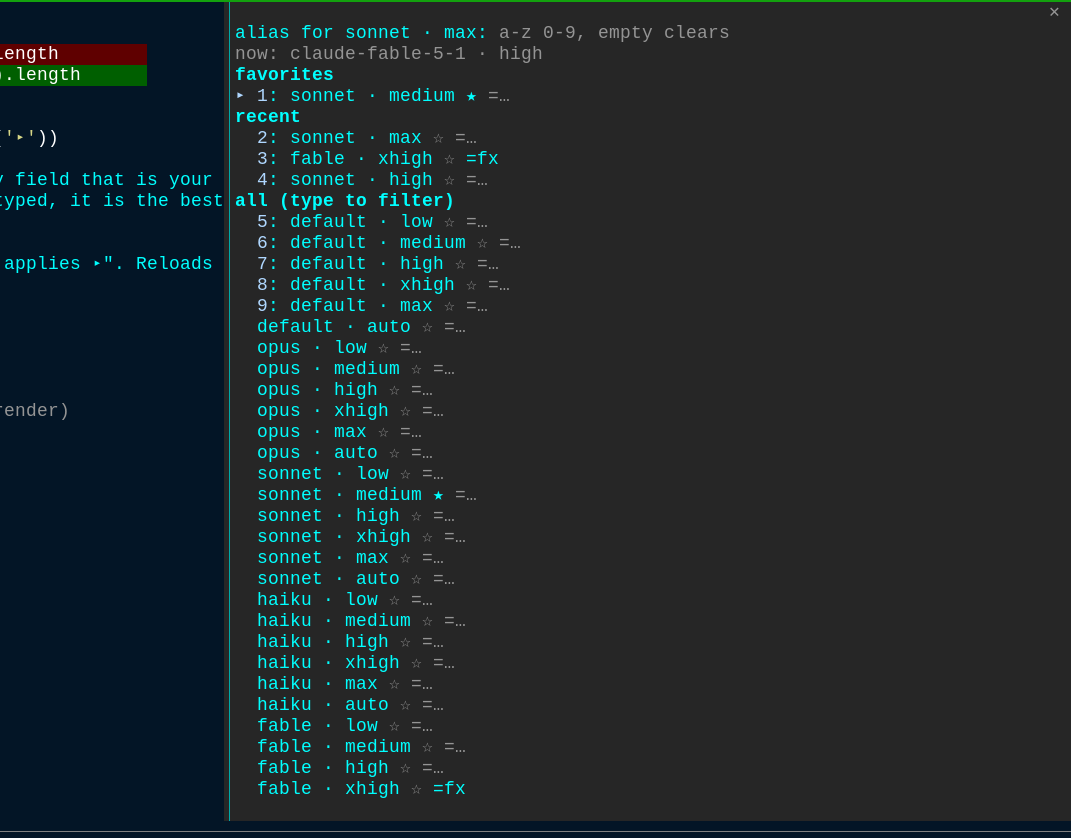1071x838 pixels.
Task: Star entry 6 default medium
Action: pos(482,243)
